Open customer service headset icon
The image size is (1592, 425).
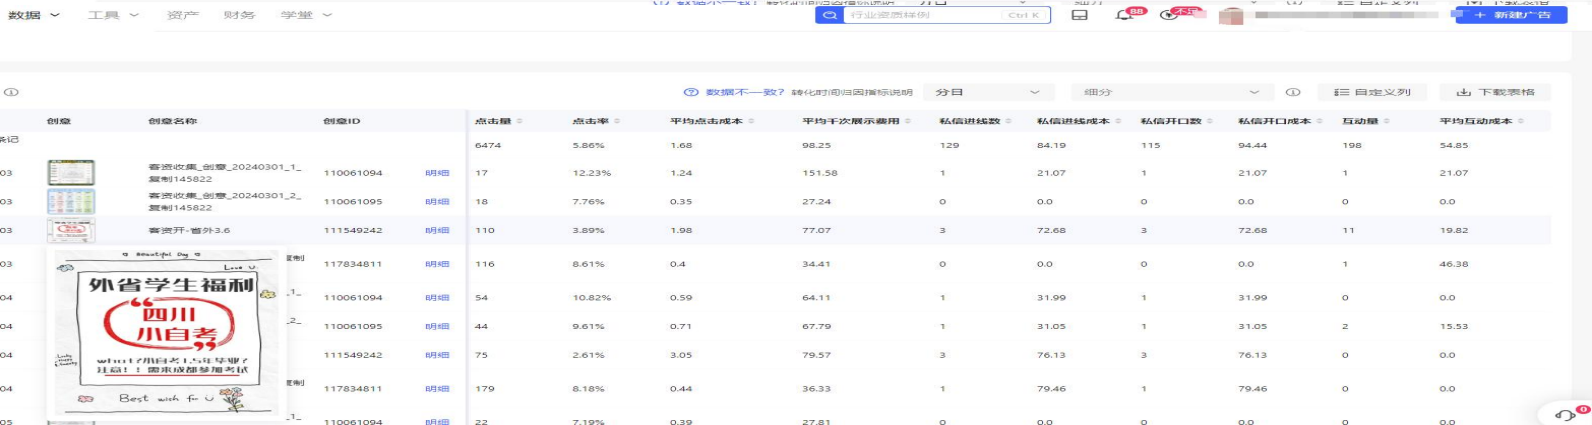pyautogui.click(x=1566, y=414)
